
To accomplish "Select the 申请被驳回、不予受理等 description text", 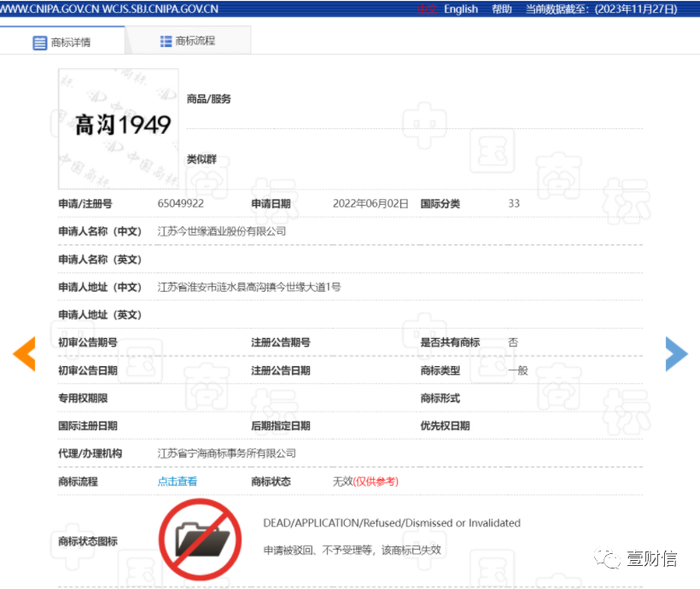I will pos(352,550).
